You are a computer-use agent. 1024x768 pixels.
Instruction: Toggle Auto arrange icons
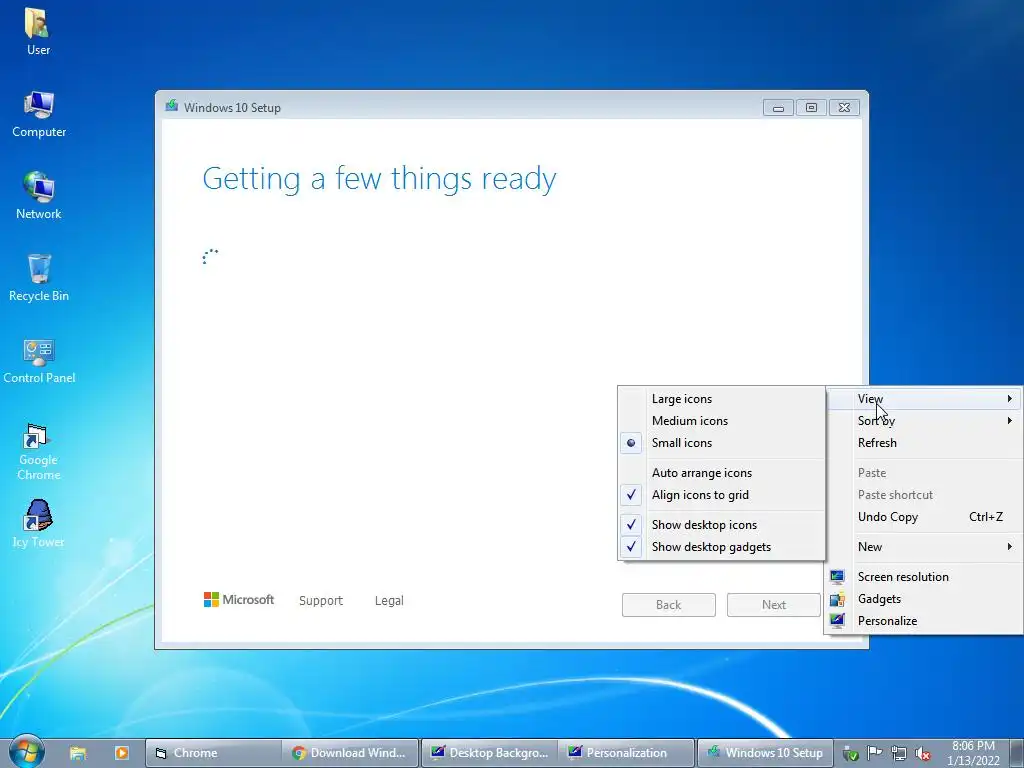[x=722, y=473]
